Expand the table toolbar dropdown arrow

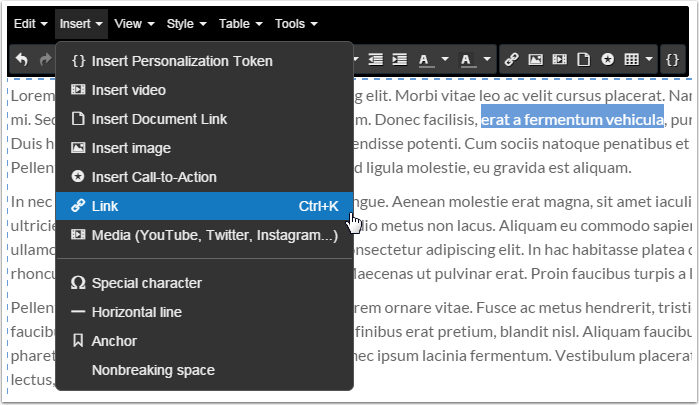click(x=649, y=59)
